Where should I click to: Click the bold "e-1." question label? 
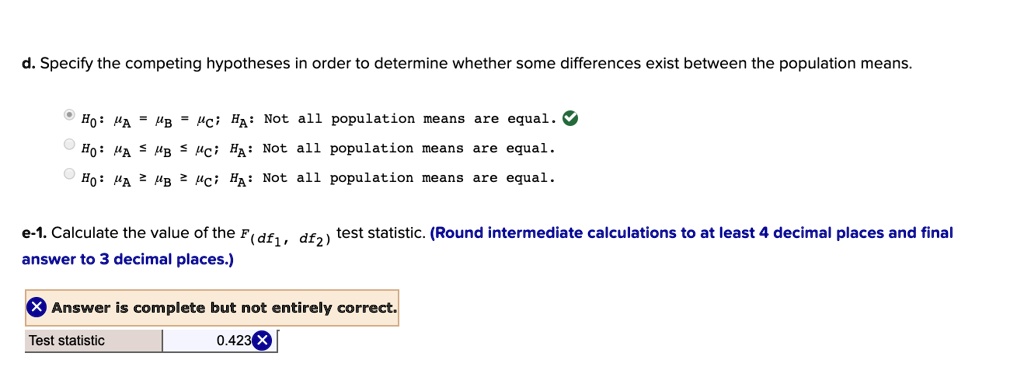coord(35,233)
